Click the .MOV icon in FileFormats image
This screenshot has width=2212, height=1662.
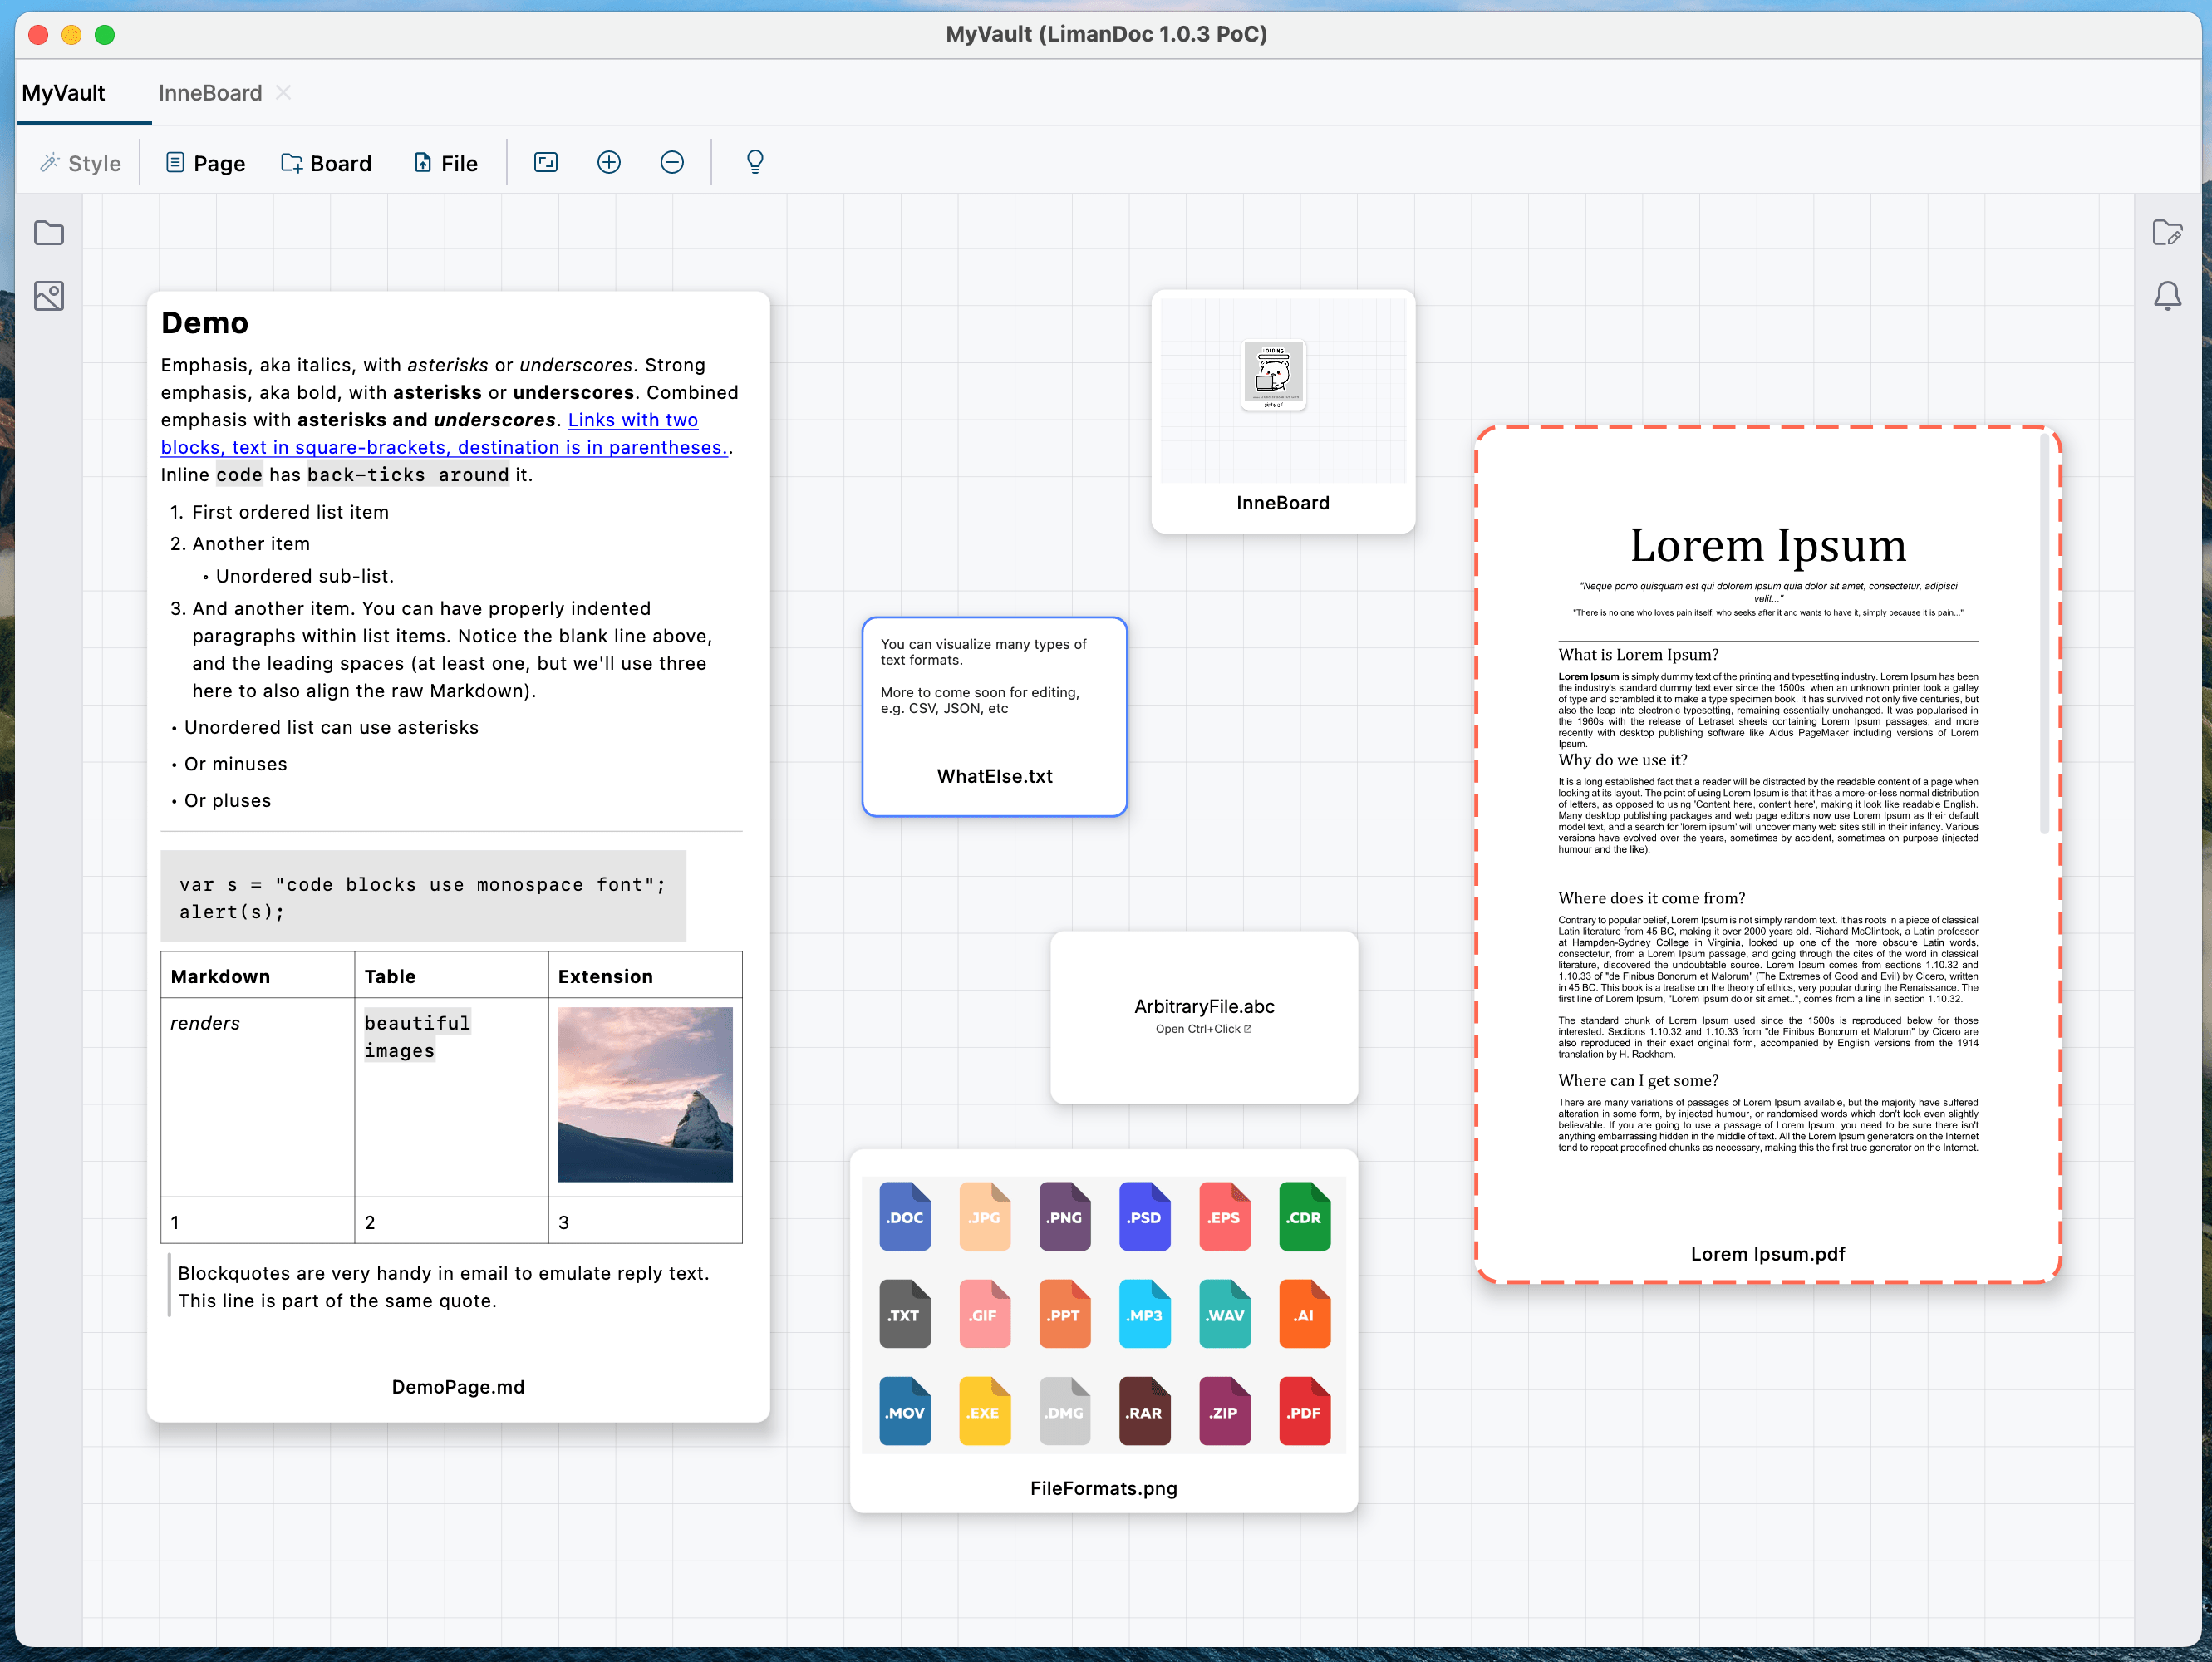coord(905,1411)
